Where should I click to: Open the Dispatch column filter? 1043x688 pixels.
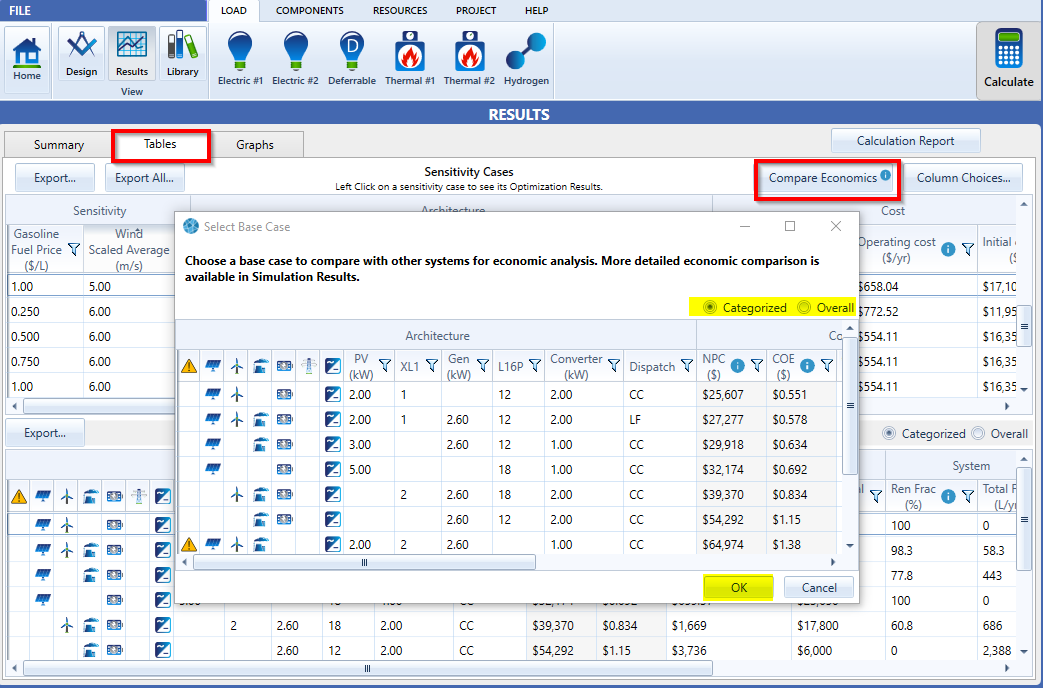(x=687, y=366)
